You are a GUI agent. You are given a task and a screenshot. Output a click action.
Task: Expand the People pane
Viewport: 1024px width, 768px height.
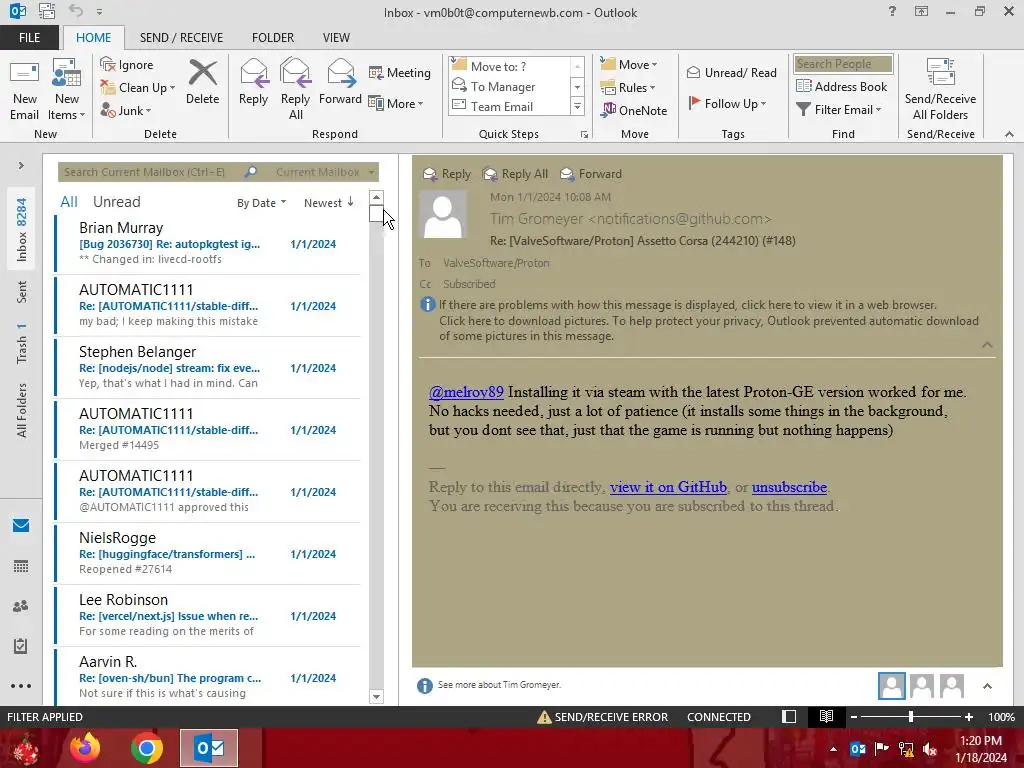(987, 686)
